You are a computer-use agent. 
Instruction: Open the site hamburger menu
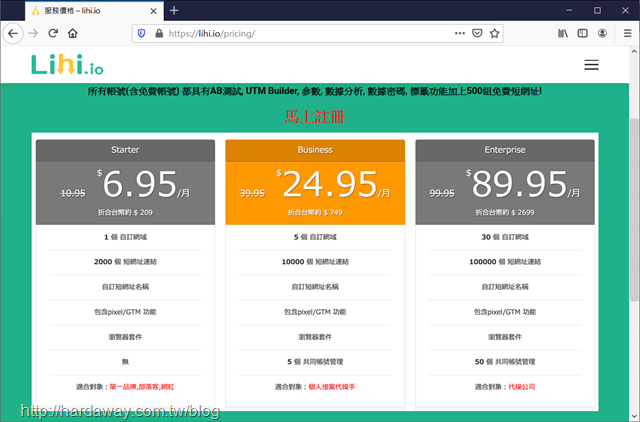[591, 65]
